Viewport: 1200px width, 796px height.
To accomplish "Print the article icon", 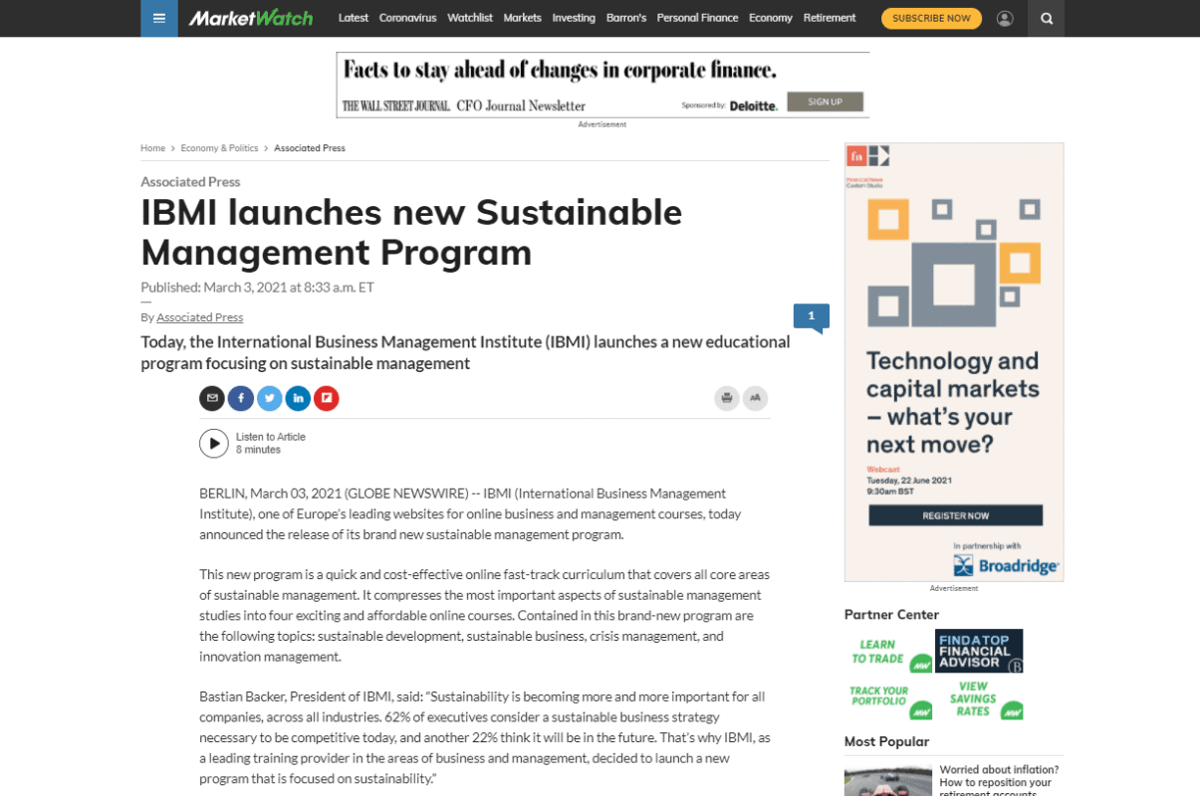I will click(x=727, y=398).
